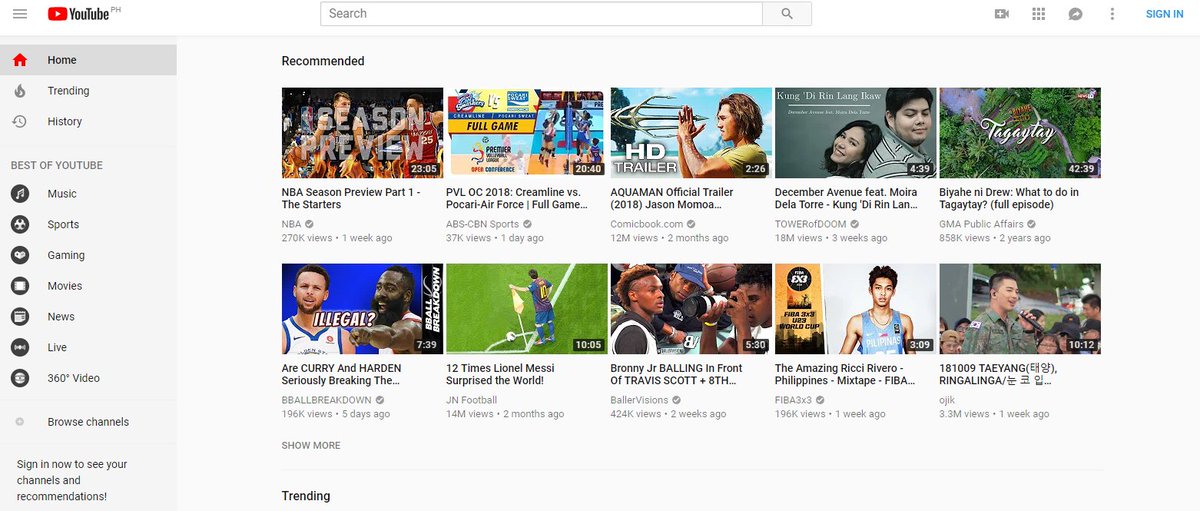Select History in the sidebar
1200x511 pixels.
click(88, 121)
